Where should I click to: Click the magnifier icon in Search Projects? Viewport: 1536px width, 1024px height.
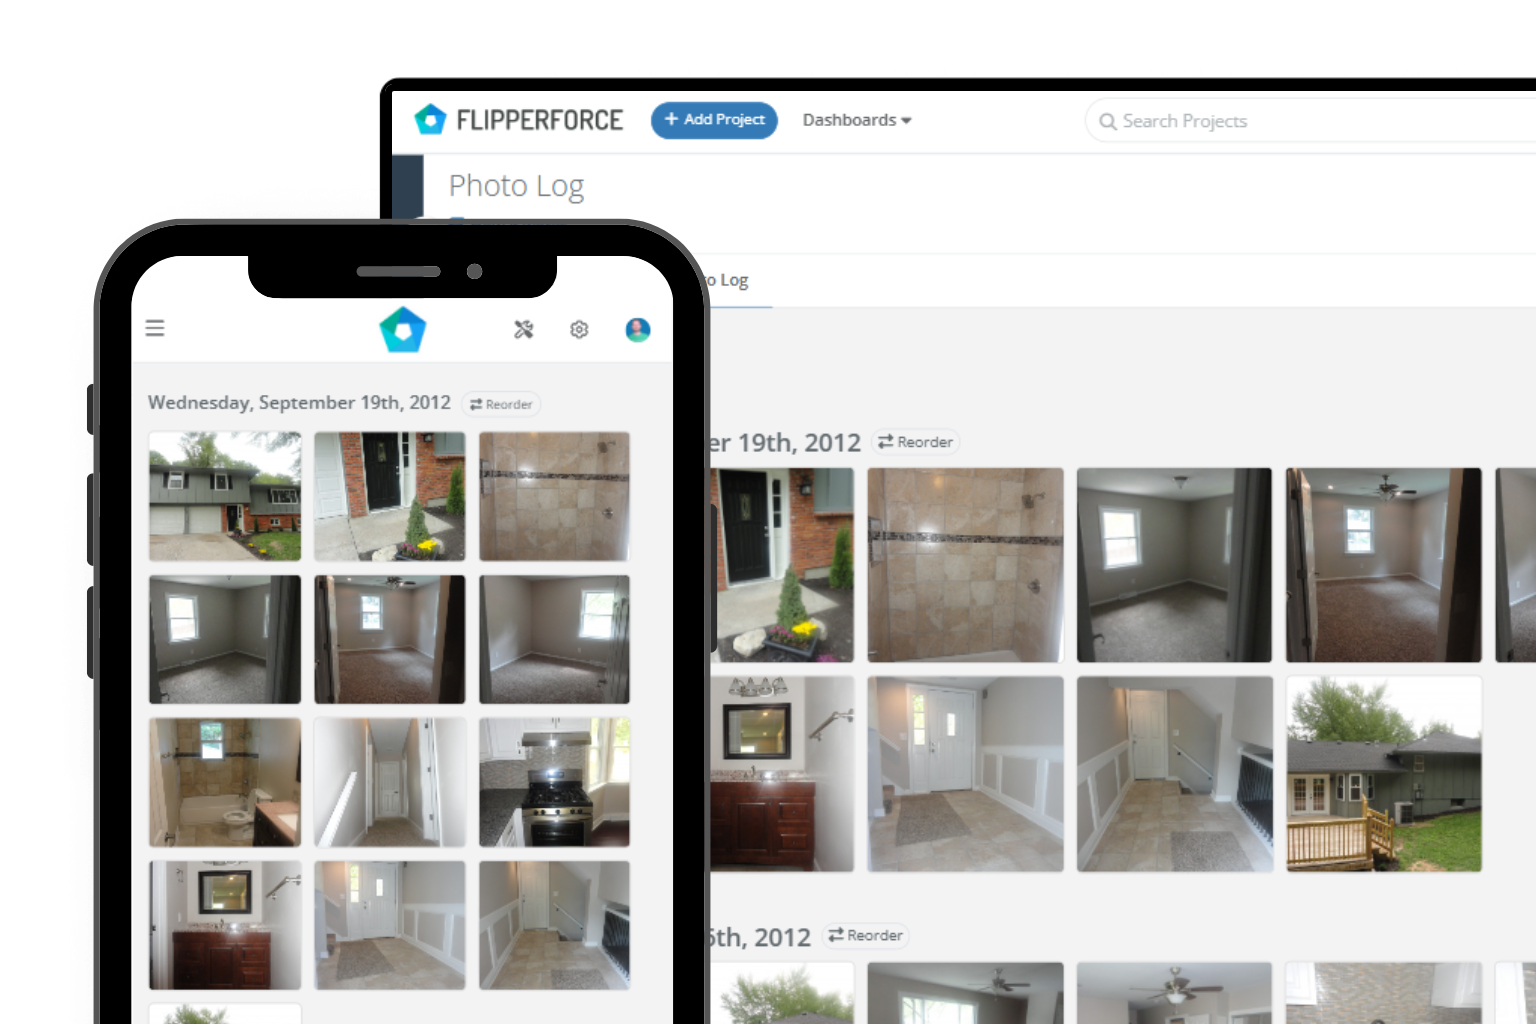[x=1108, y=121]
